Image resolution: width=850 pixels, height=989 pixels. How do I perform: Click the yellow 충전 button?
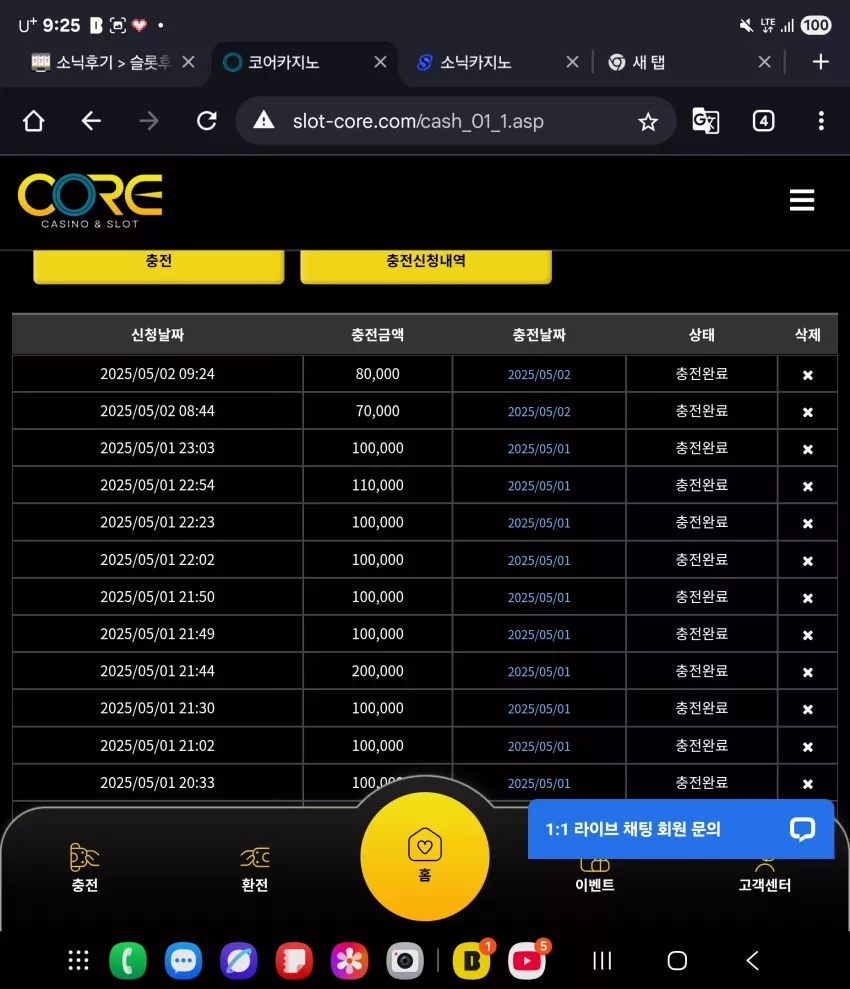158,264
